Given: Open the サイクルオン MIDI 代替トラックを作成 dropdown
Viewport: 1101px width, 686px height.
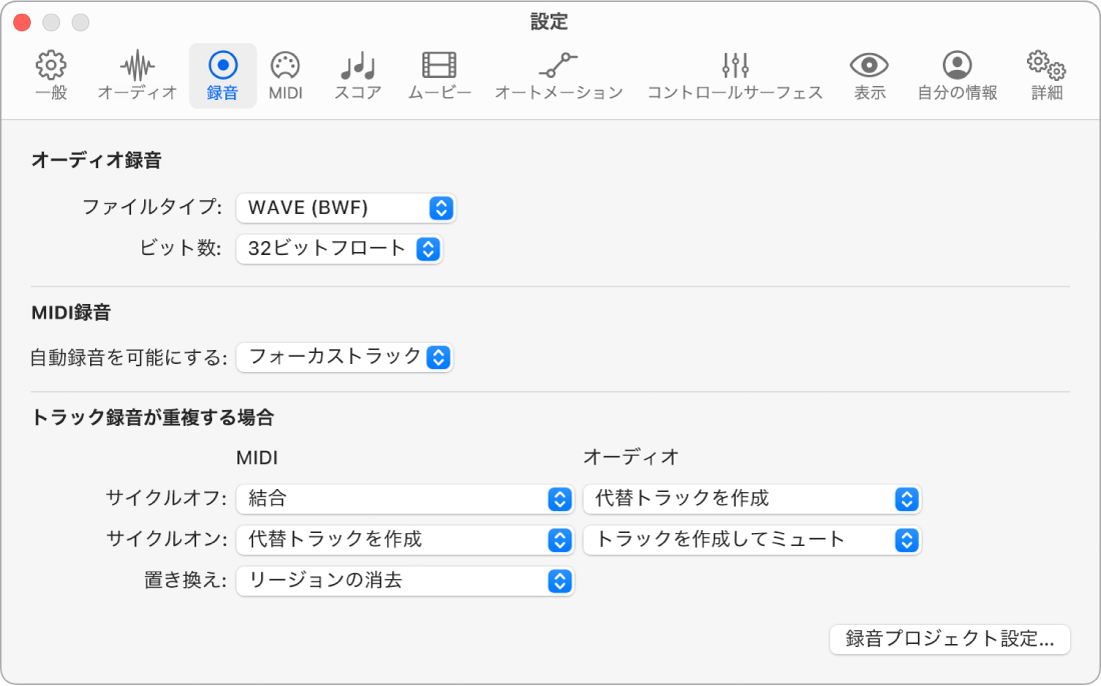Looking at the screenshot, I should tap(405, 540).
